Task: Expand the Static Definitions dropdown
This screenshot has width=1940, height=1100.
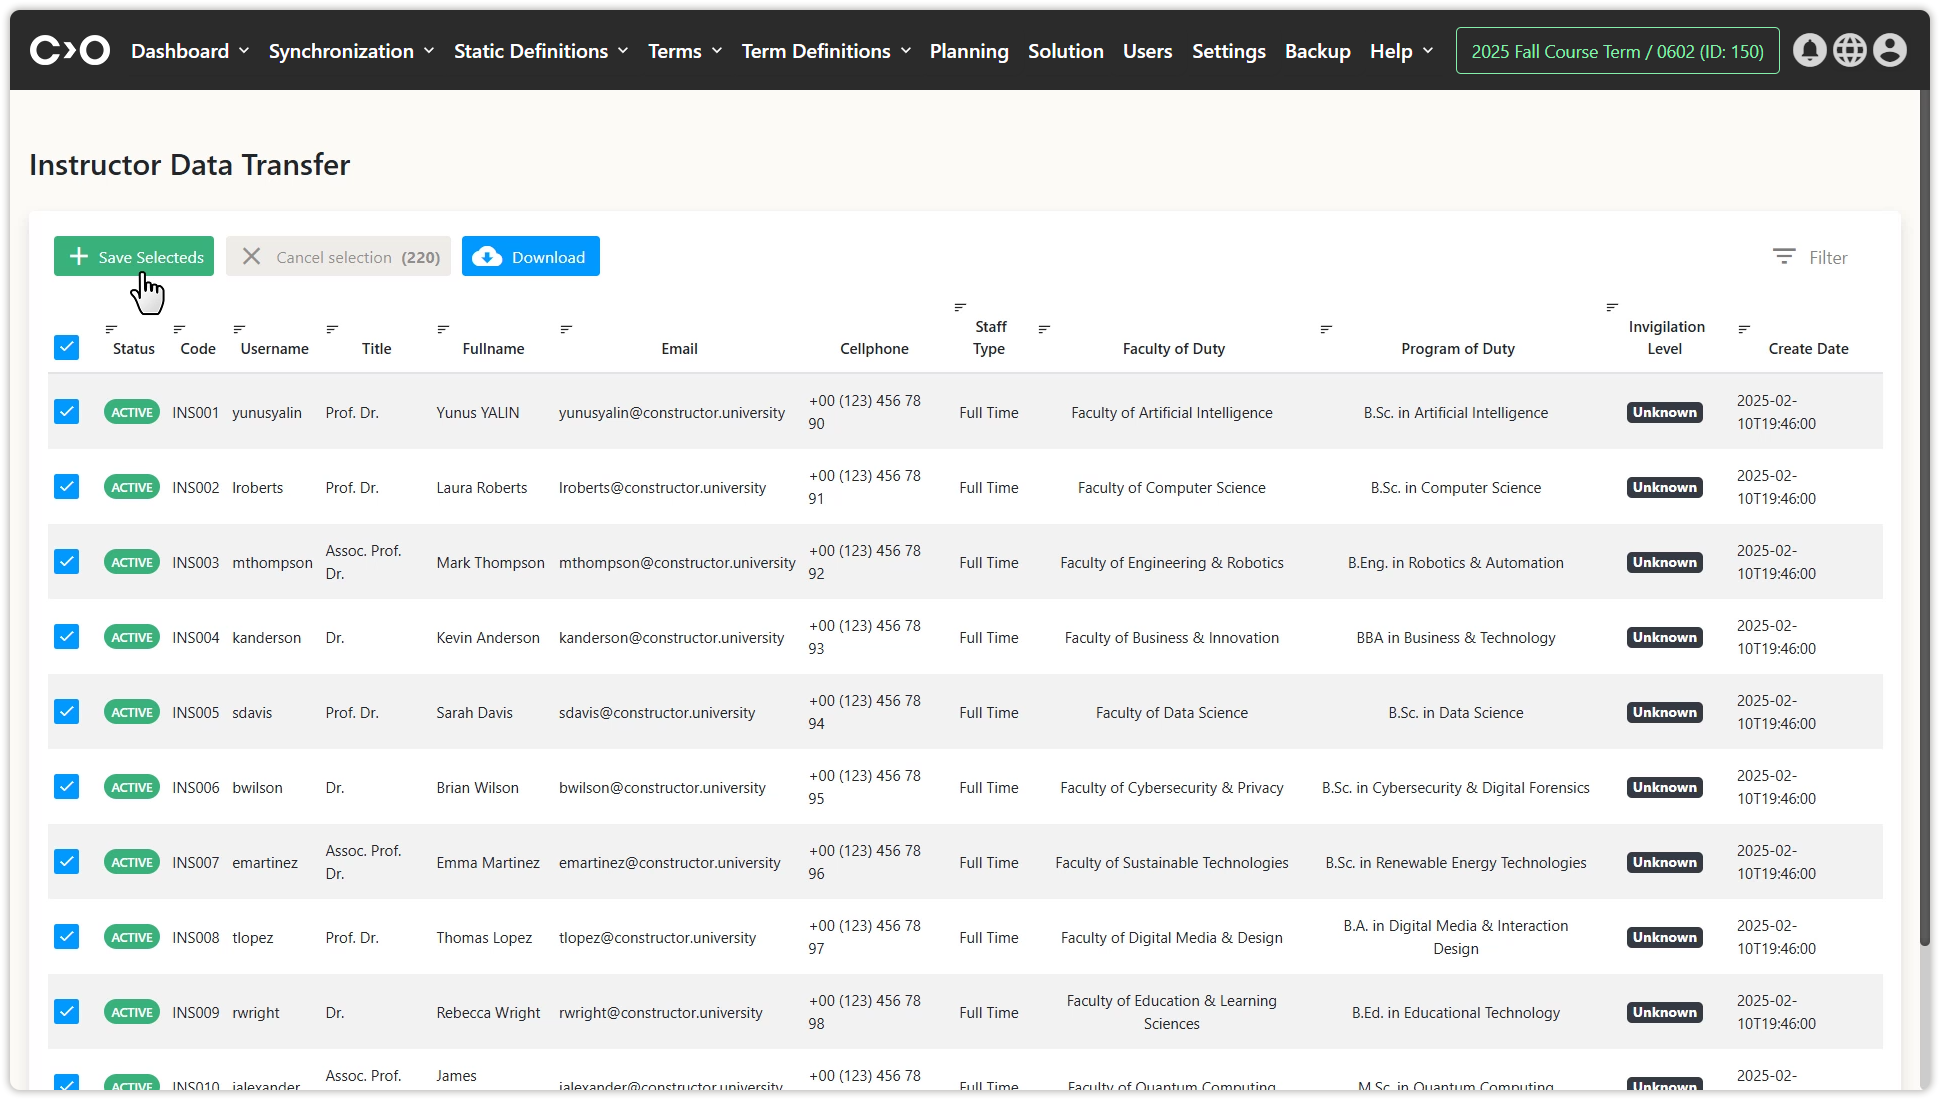Action: point(540,51)
